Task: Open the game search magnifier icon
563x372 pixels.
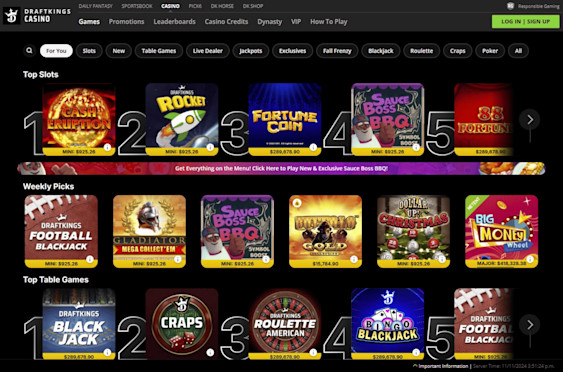Action: [x=29, y=51]
